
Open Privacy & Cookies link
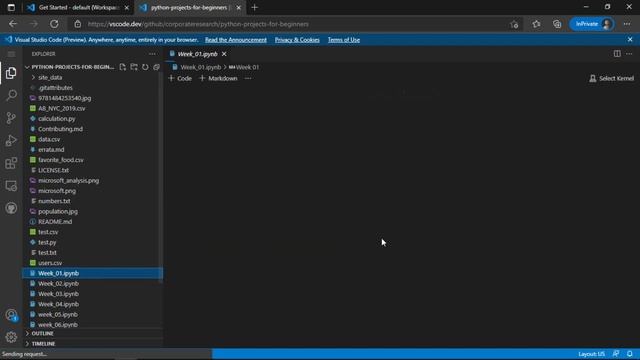click(x=297, y=40)
